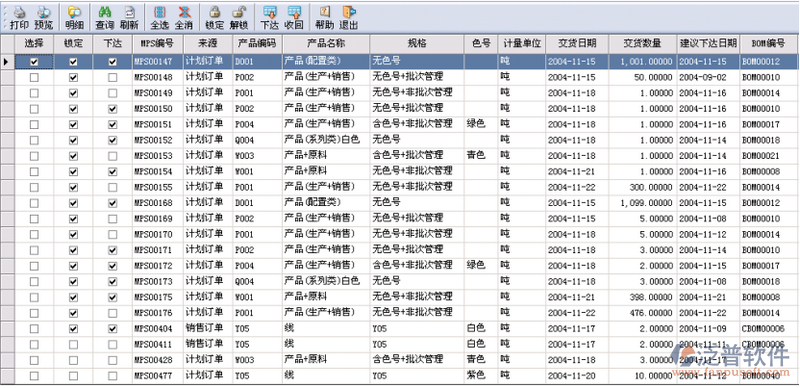This screenshot has height=388, width=800.
Task: Refresh list with 刷新 icon
Action: pos(129,17)
